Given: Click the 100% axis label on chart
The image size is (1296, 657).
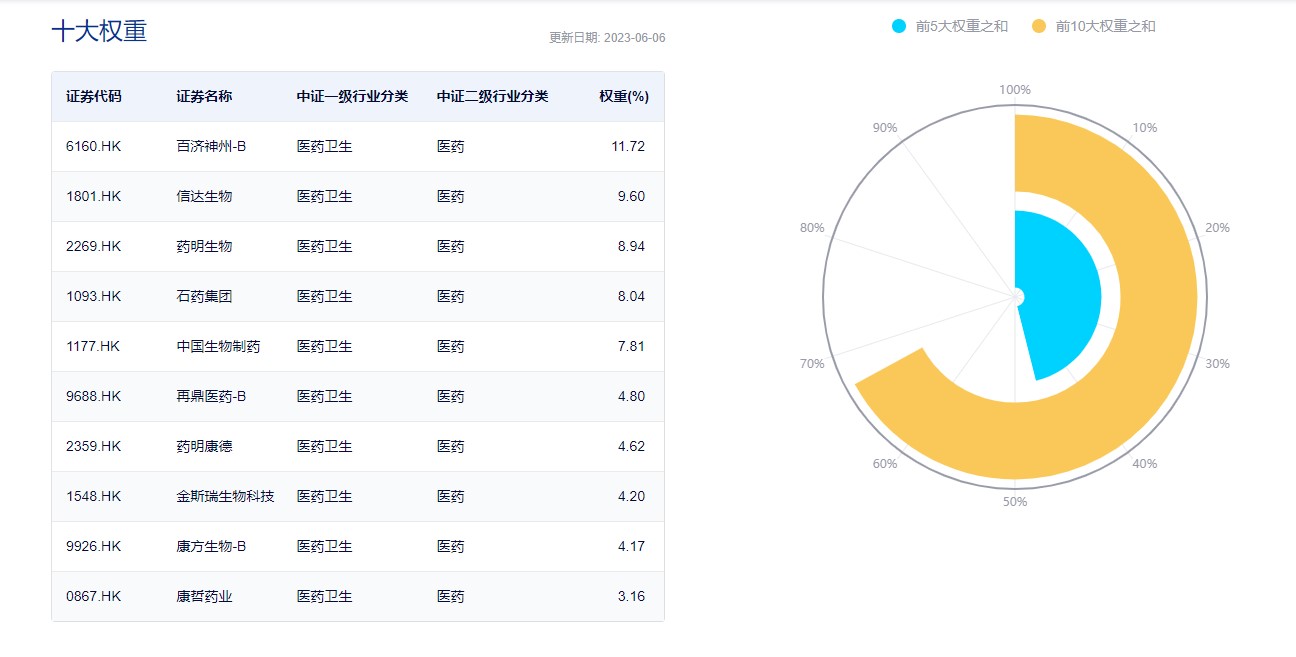Looking at the screenshot, I should [x=1015, y=90].
